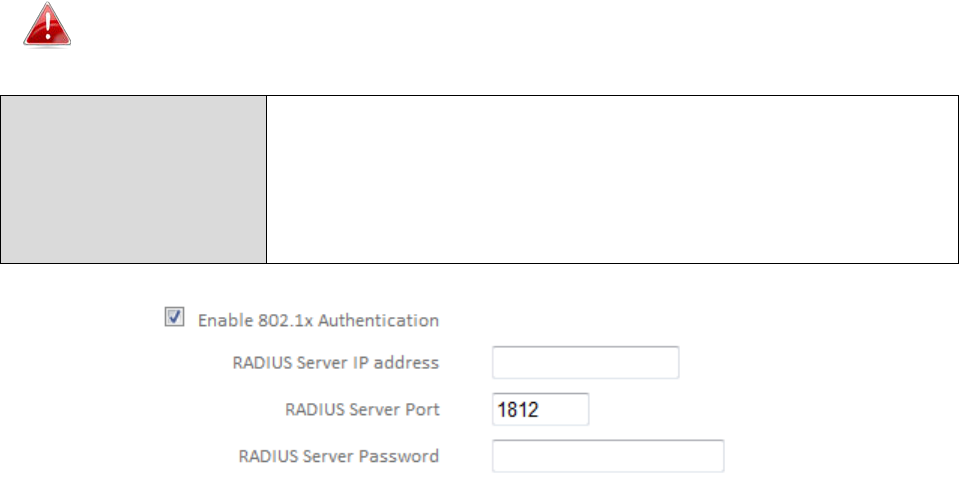Click the word Authentication beside the checkbox

coord(379,320)
